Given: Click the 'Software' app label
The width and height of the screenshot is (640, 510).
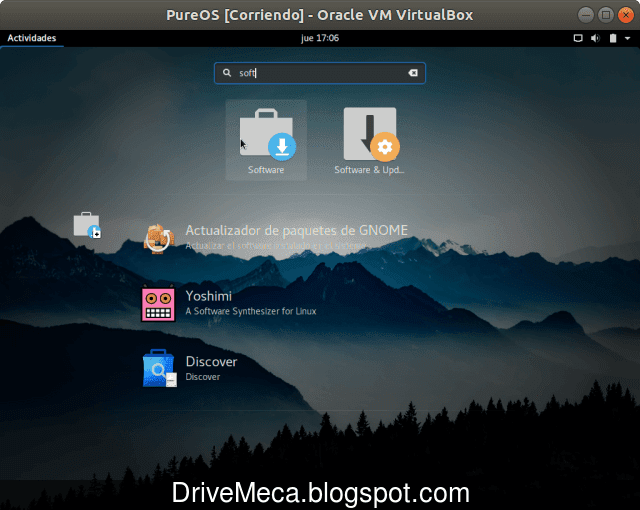Looking at the screenshot, I should click(x=266, y=170).
